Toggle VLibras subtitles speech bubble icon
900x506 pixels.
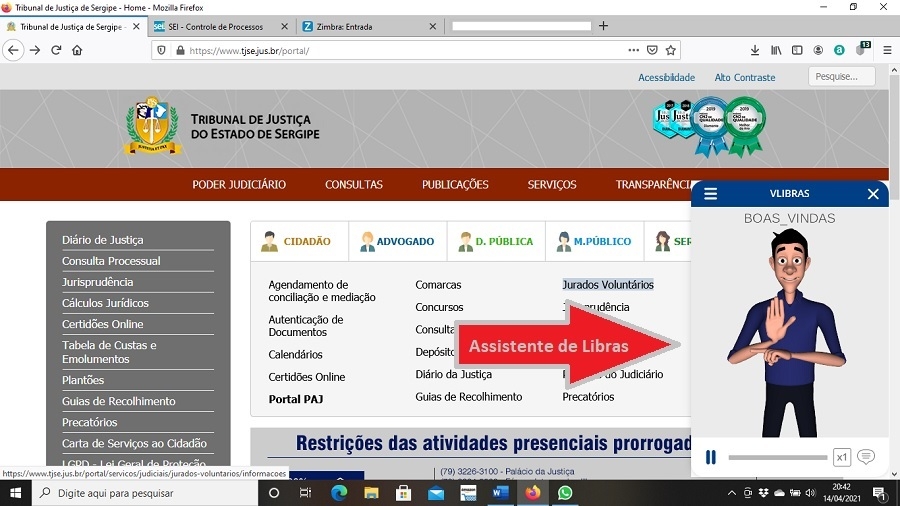(x=866, y=457)
